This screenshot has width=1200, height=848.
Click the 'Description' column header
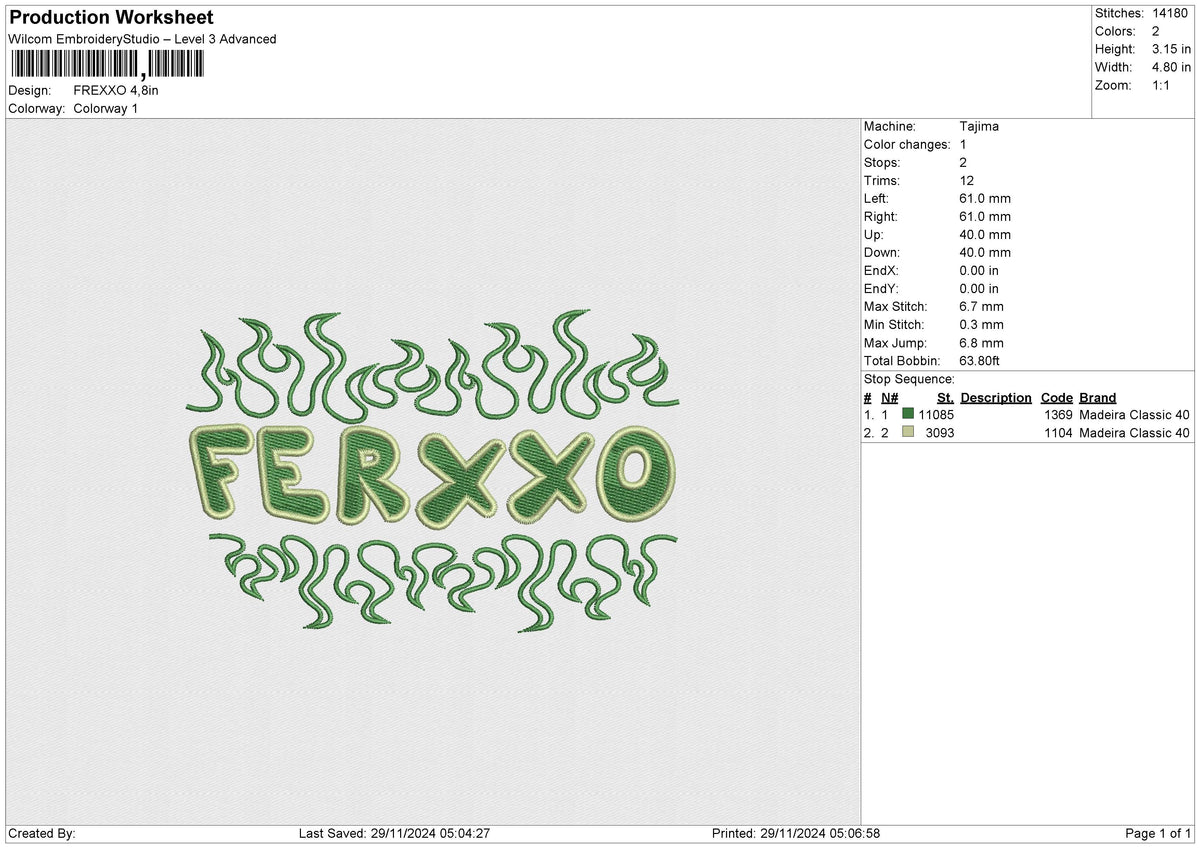tap(996, 397)
